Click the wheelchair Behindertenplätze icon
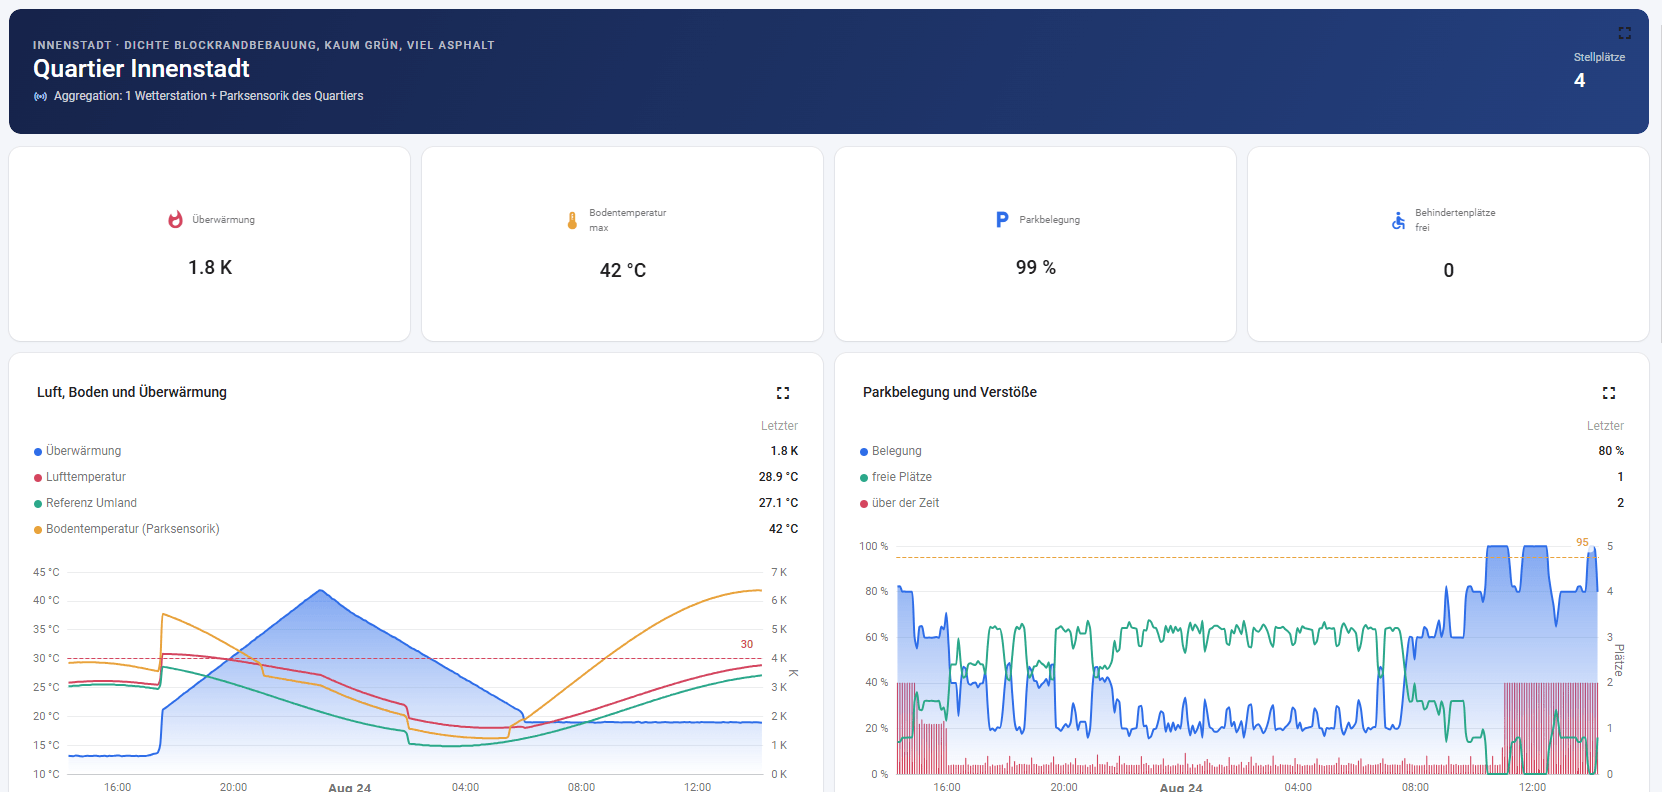 (1398, 220)
